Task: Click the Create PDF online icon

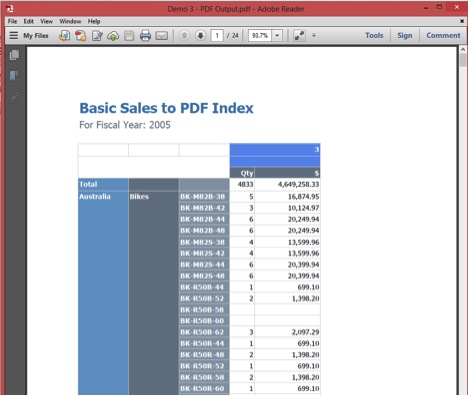Action: pyautogui.click(x=81, y=35)
